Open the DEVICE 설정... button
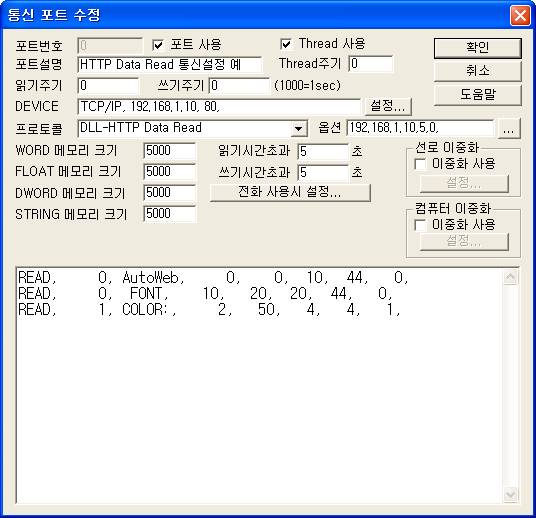 pyautogui.click(x=388, y=106)
